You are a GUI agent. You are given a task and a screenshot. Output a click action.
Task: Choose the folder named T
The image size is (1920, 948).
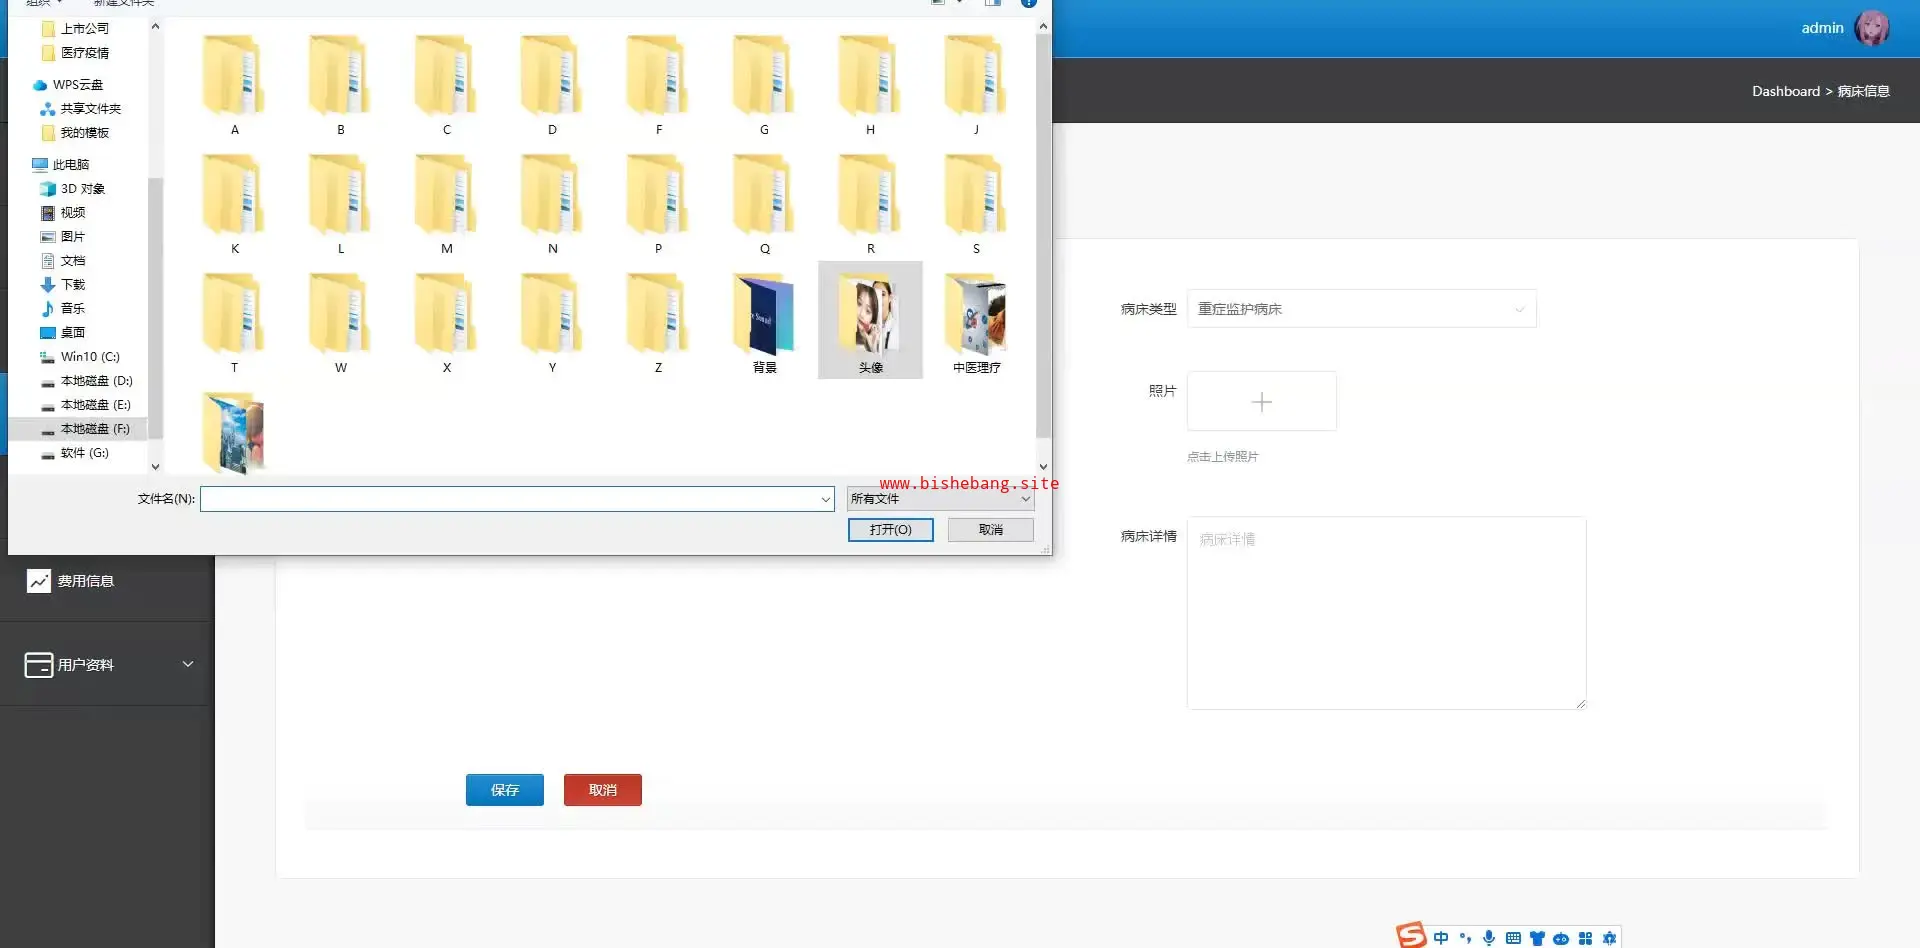tap(234, 322)
